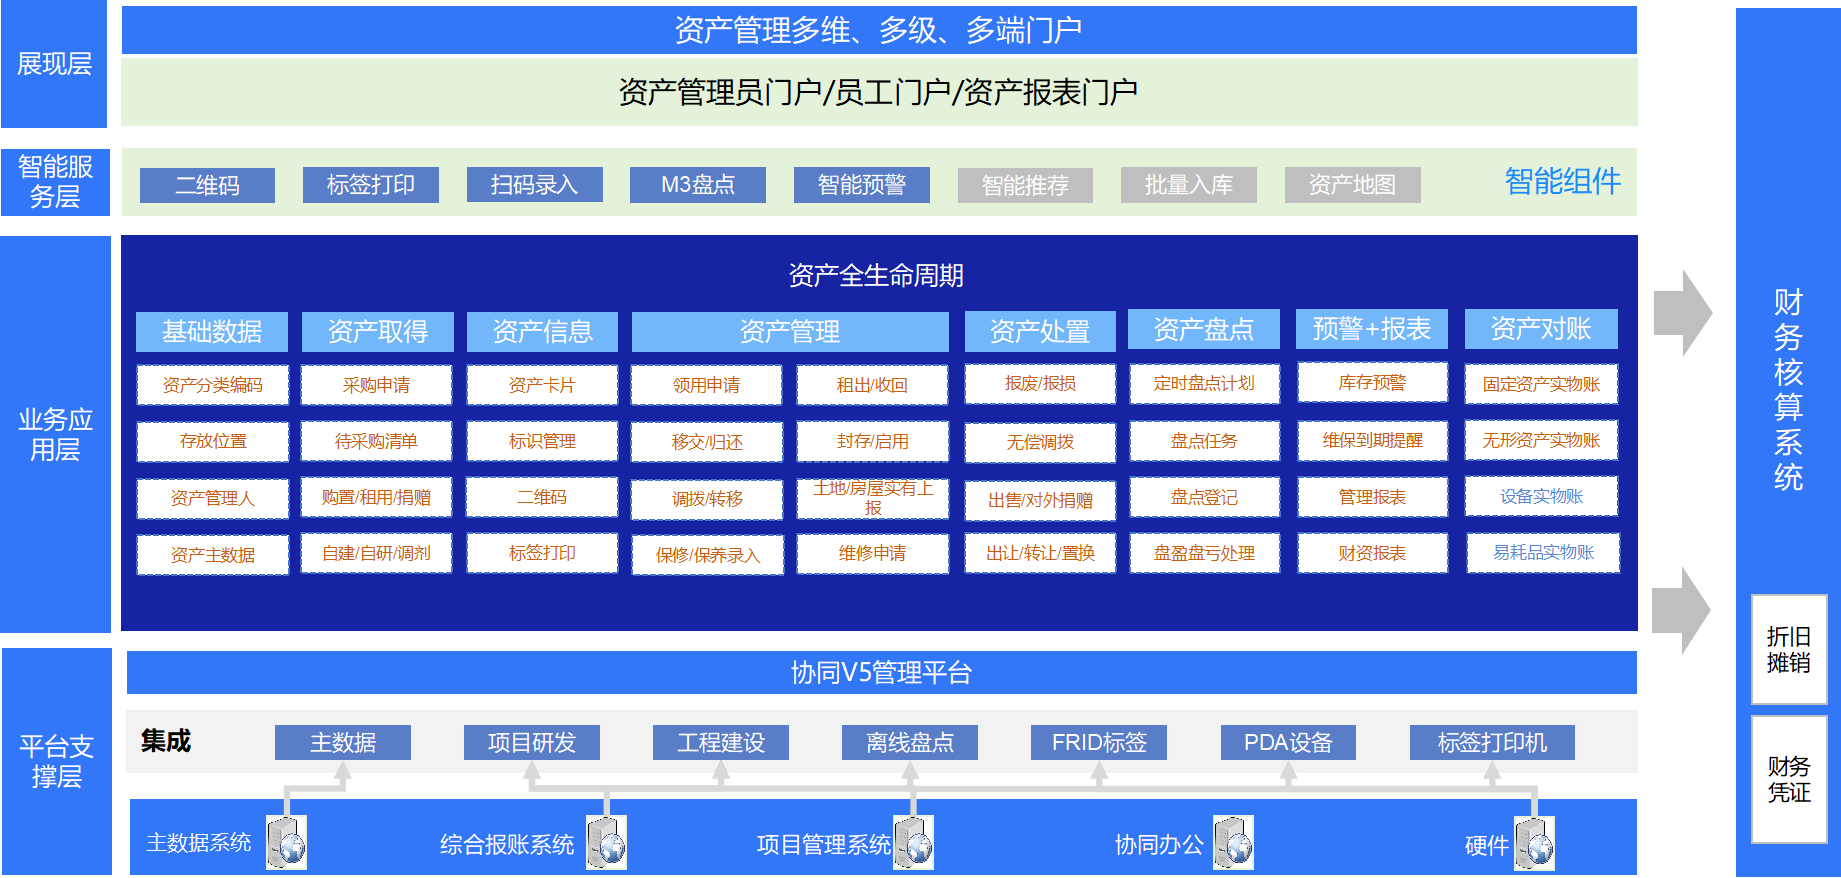This screenshot has width=1841, height=878.
Task: Click the 折旧摊销 box
Action: point(1789,650)
